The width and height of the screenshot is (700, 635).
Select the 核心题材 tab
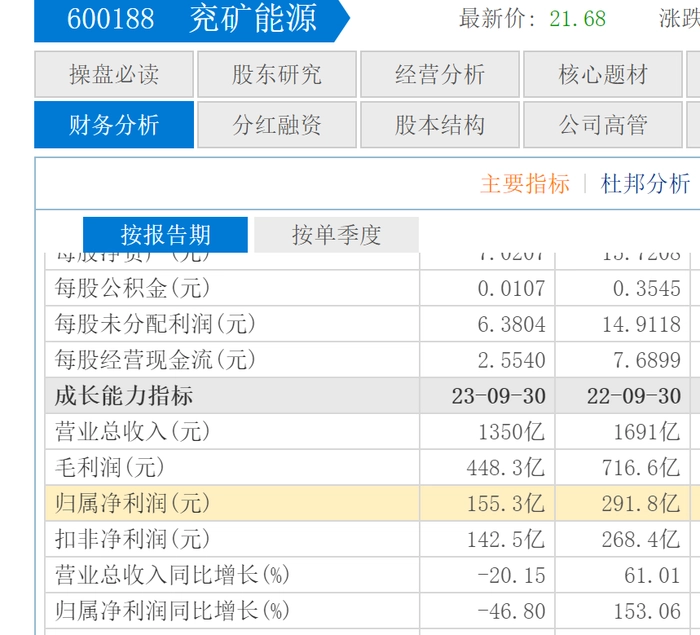(603, 74)
